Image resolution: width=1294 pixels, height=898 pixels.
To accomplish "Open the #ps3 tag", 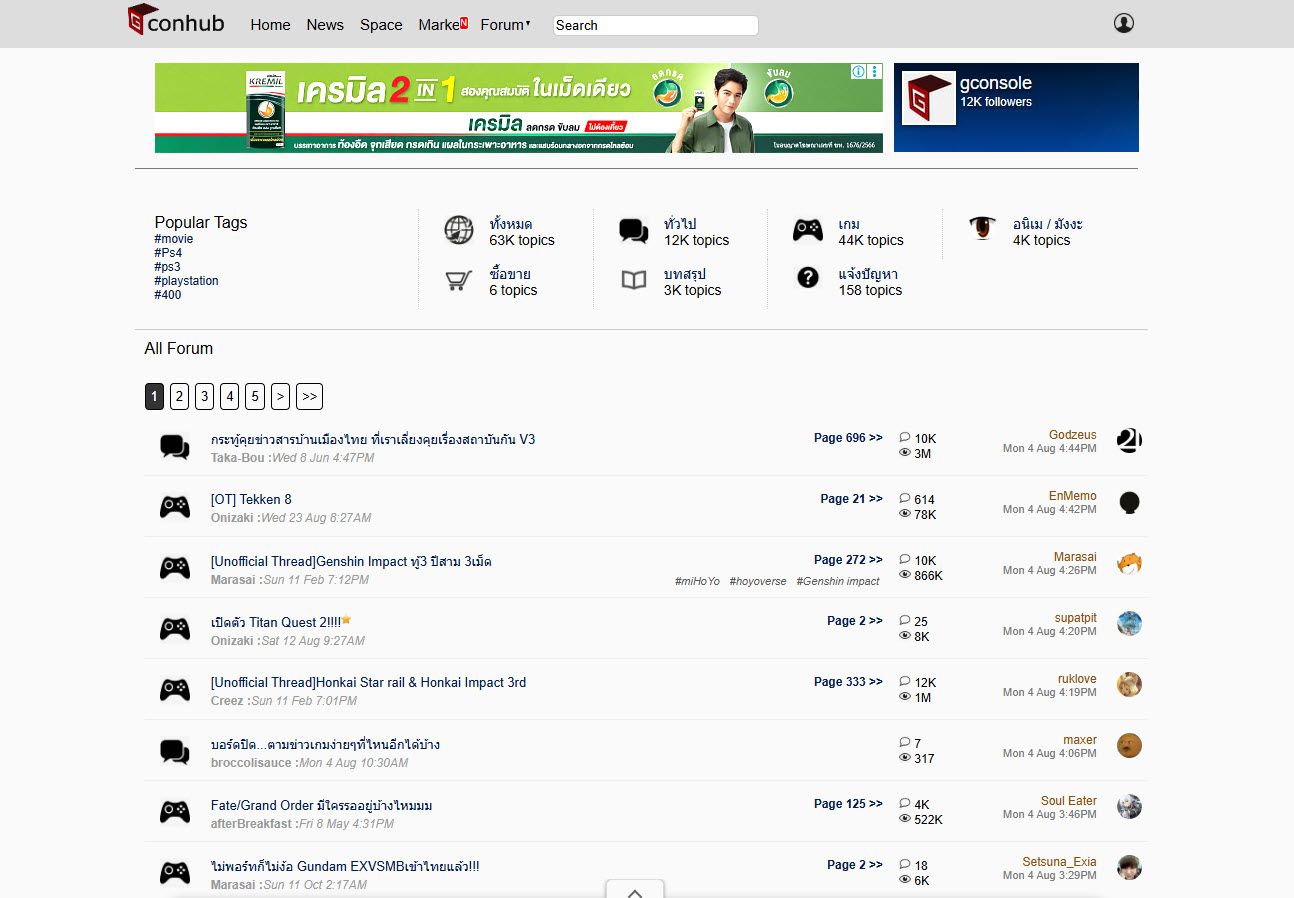I will (167, 267).
